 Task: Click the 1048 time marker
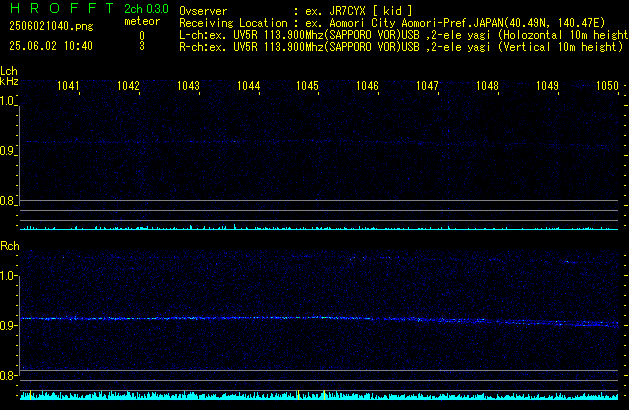click(487, 86)
